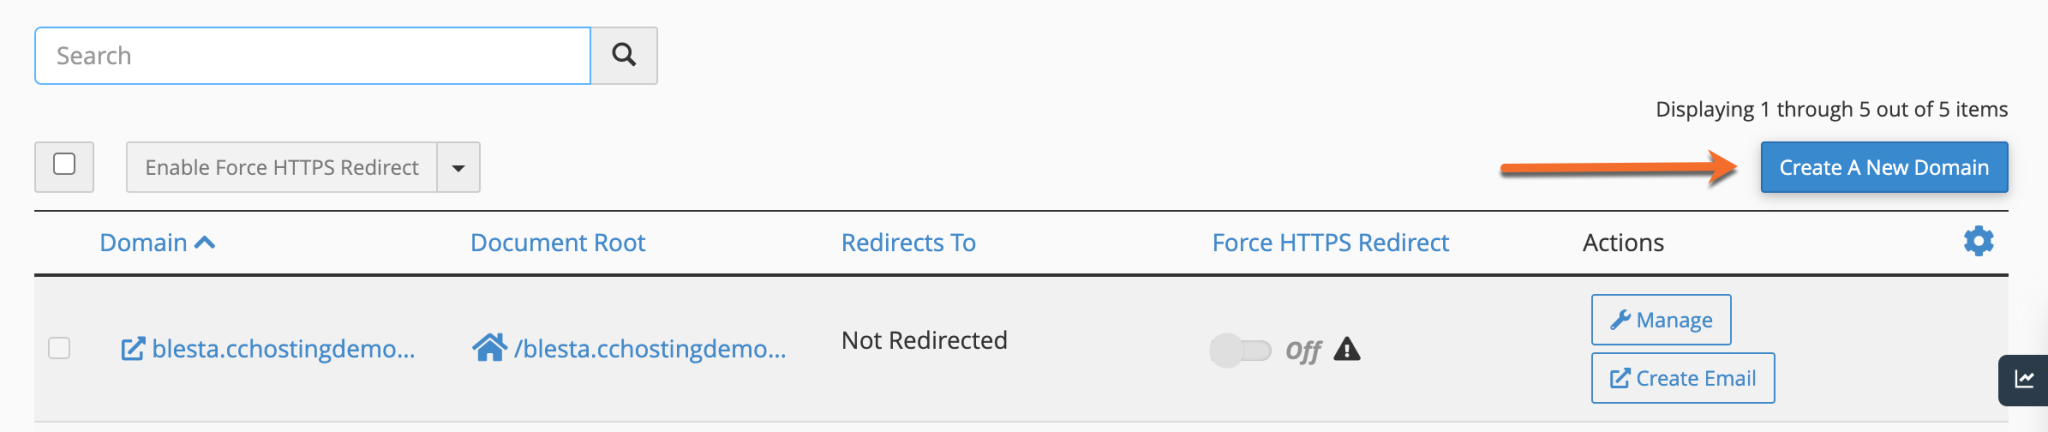
Task: Check the blesta domain row checkbox
Action: coord(59,348)
